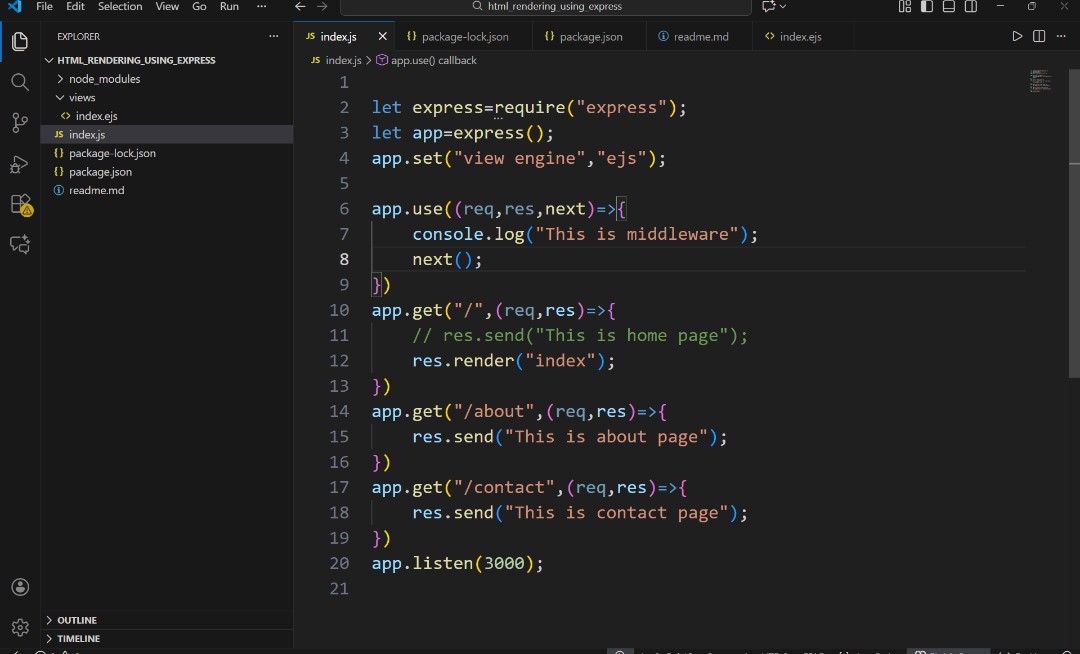Go forward with the right arrow
The width and height of the screenshot is (1080, 654).
(322, 6)
